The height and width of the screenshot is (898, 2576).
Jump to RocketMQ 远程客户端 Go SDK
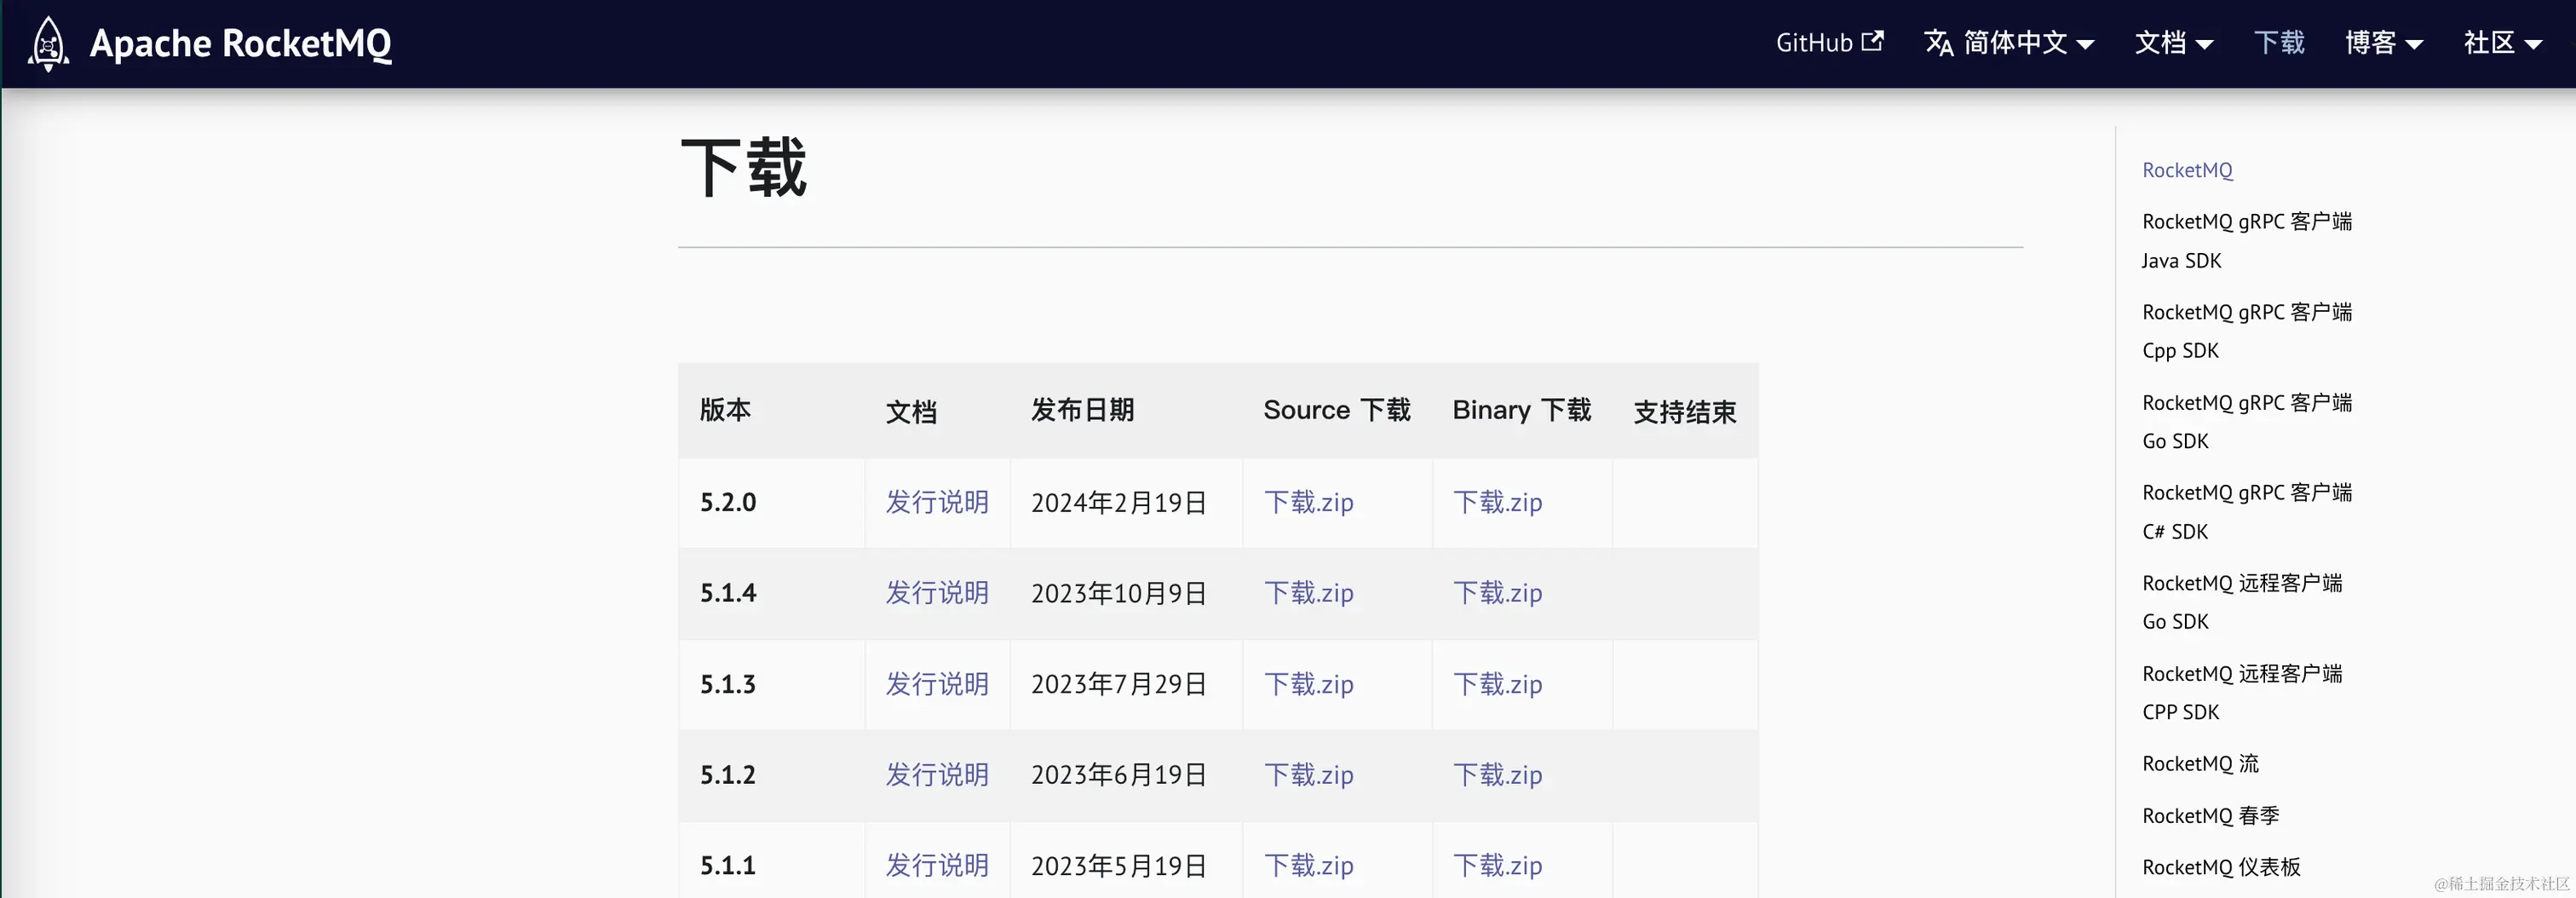tap(2242, 602)
